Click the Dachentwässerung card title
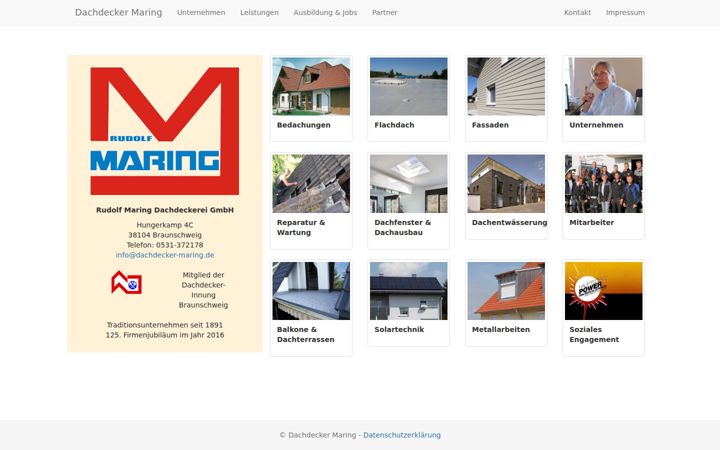 pos(509,222)
